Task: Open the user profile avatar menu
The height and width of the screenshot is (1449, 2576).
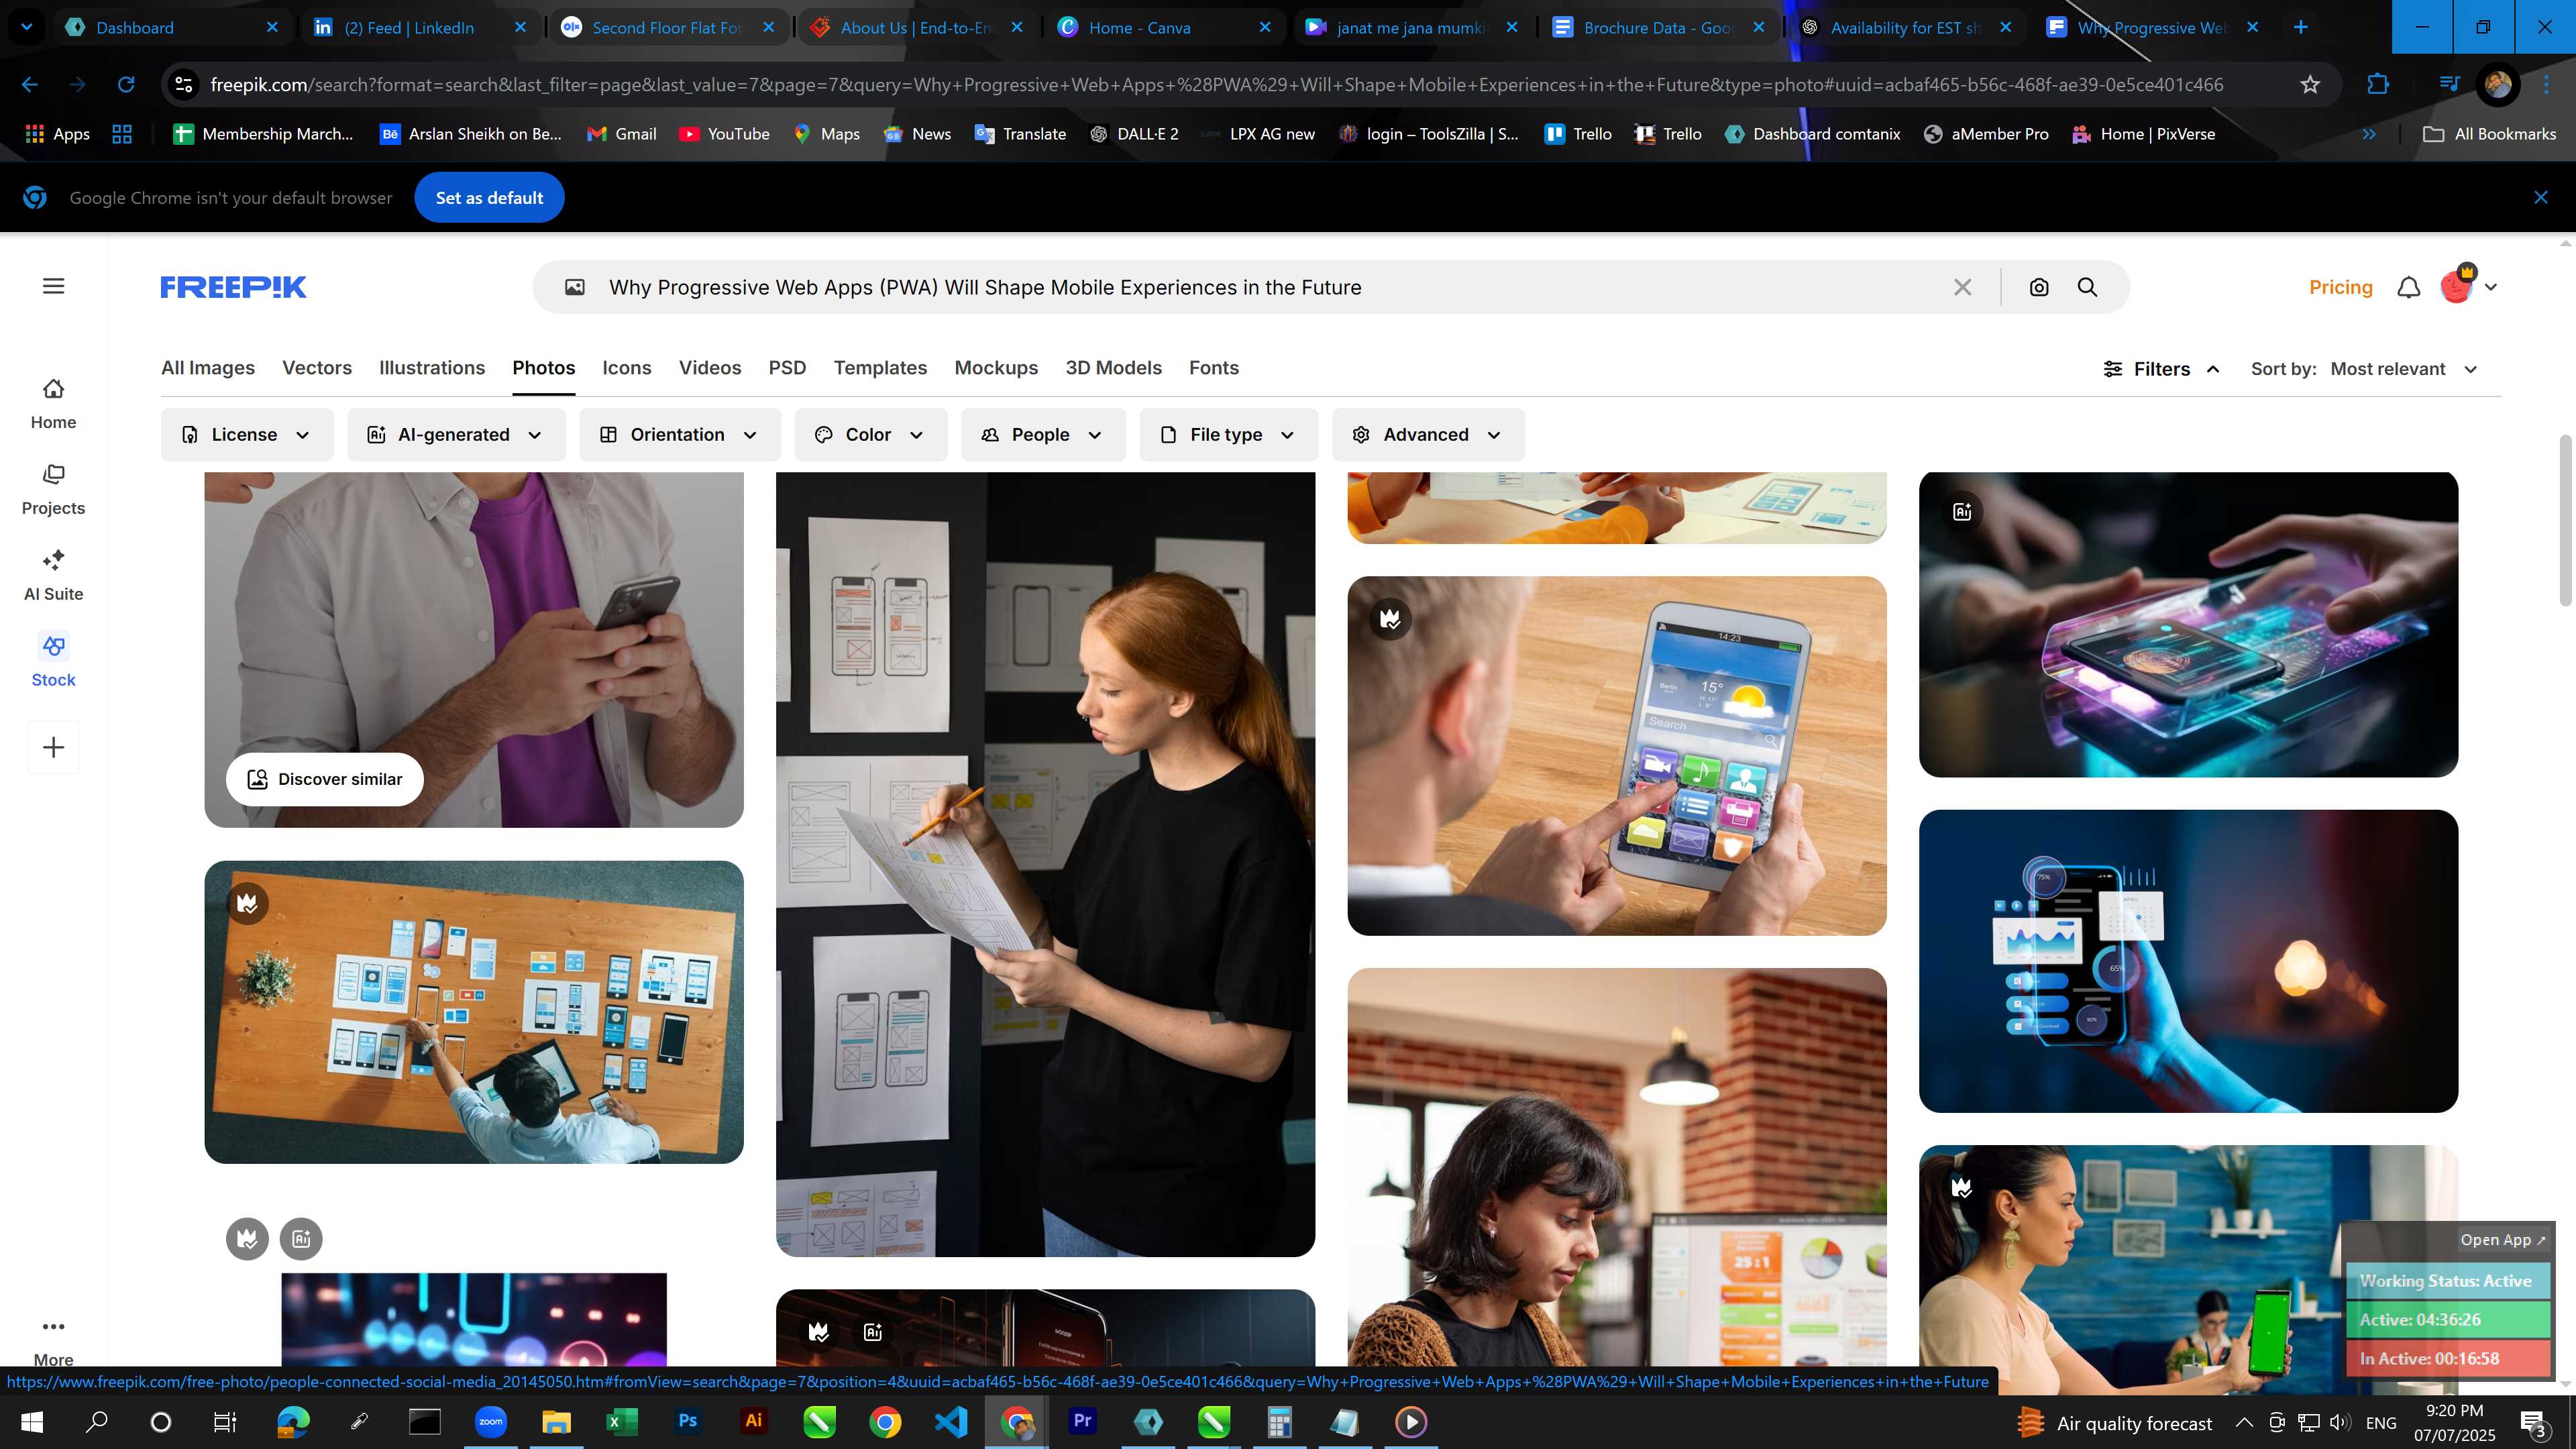Action: click(2468, 286)
